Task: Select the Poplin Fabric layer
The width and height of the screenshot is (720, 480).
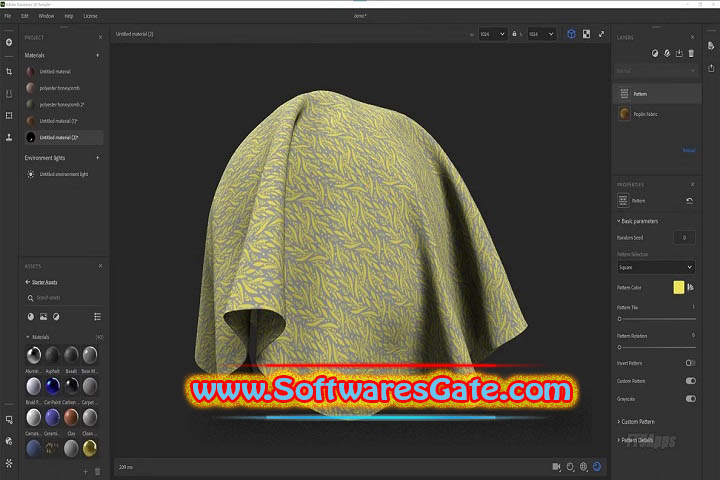Action: (657, 114)
